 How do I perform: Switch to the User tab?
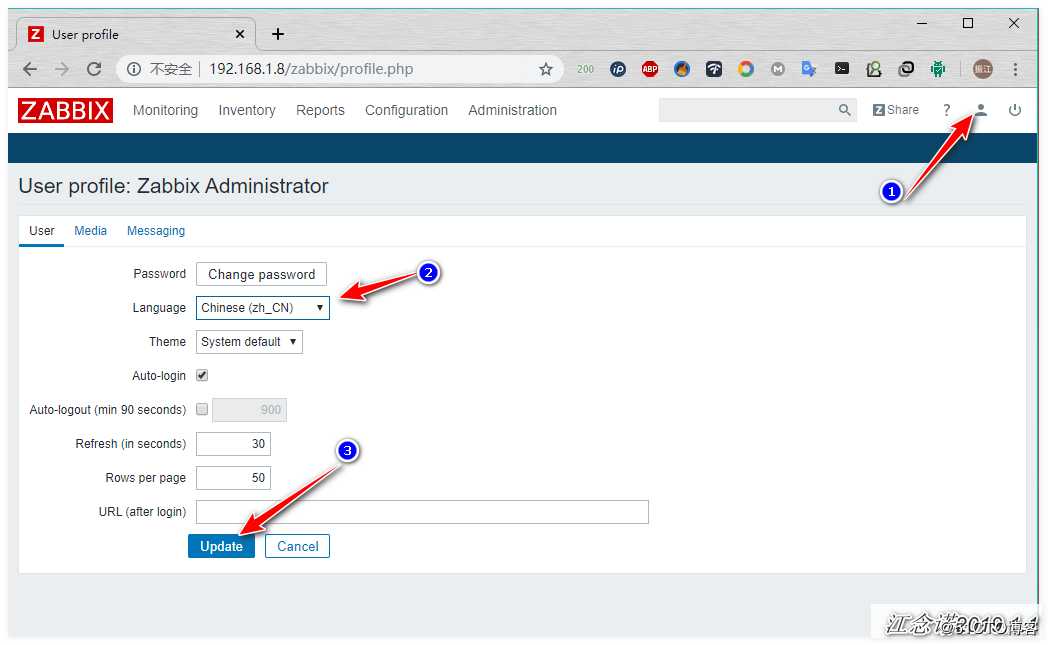point(41,231)
